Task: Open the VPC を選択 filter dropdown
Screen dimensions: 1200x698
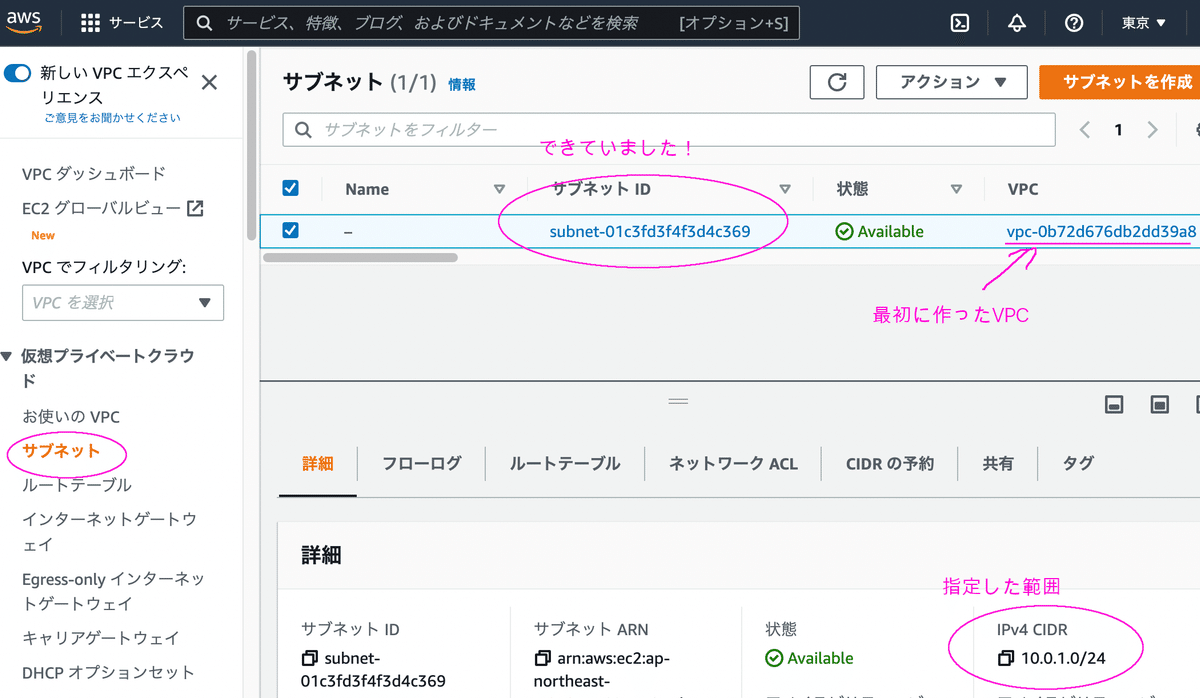Action: tap(123, 302)
